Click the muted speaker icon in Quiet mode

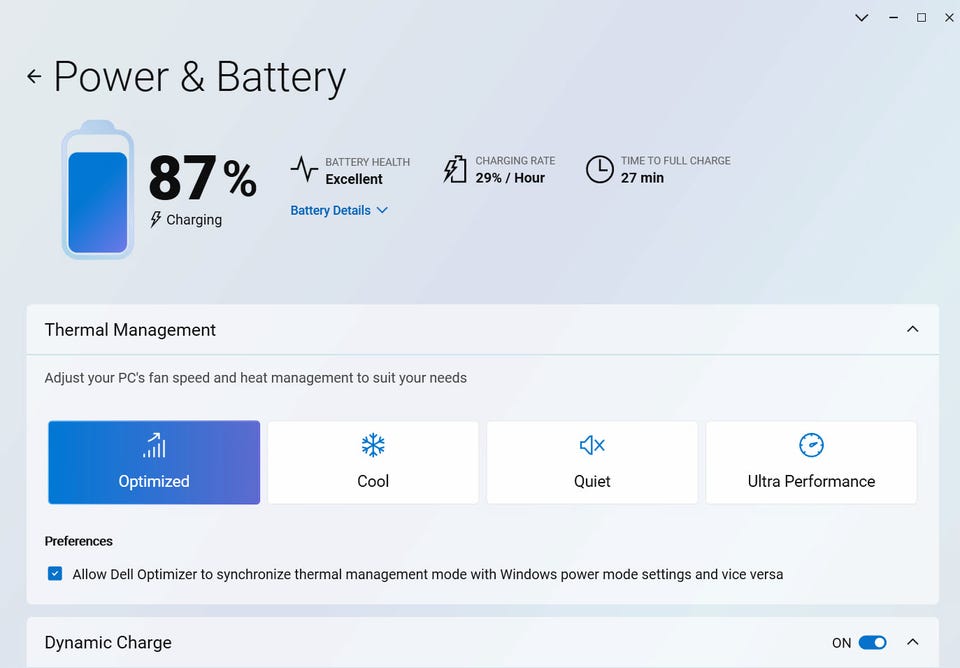(x=592, y=445)
